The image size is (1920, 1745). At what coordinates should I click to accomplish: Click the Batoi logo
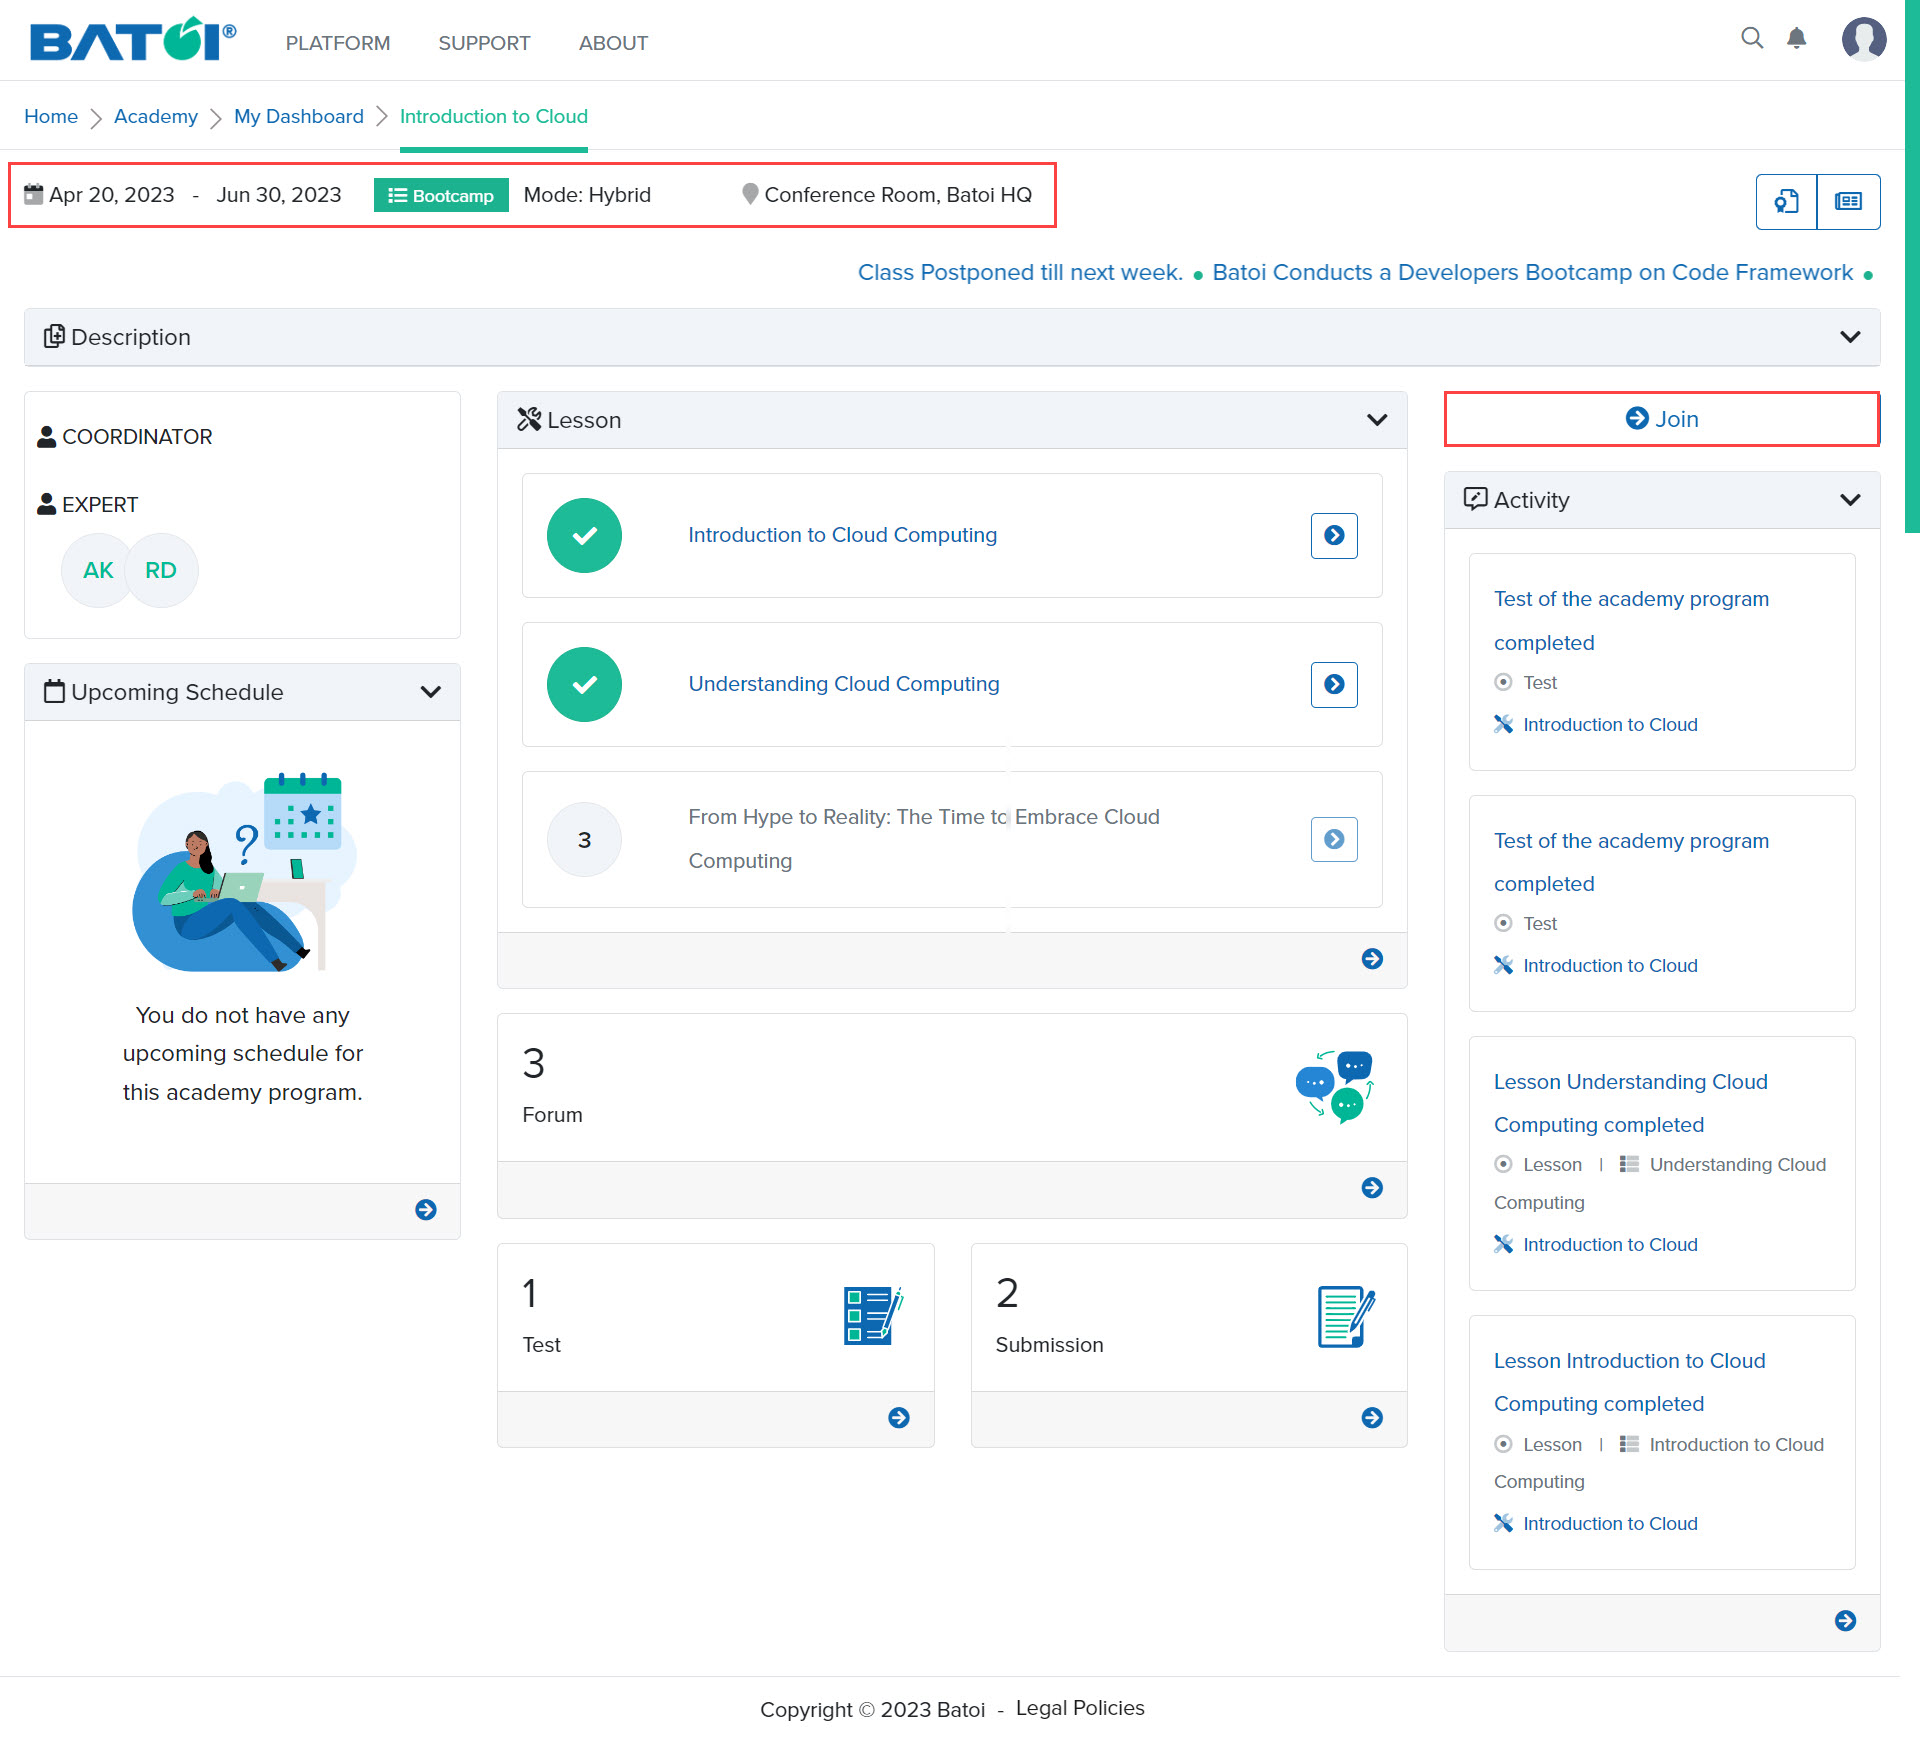coord(132,40)
